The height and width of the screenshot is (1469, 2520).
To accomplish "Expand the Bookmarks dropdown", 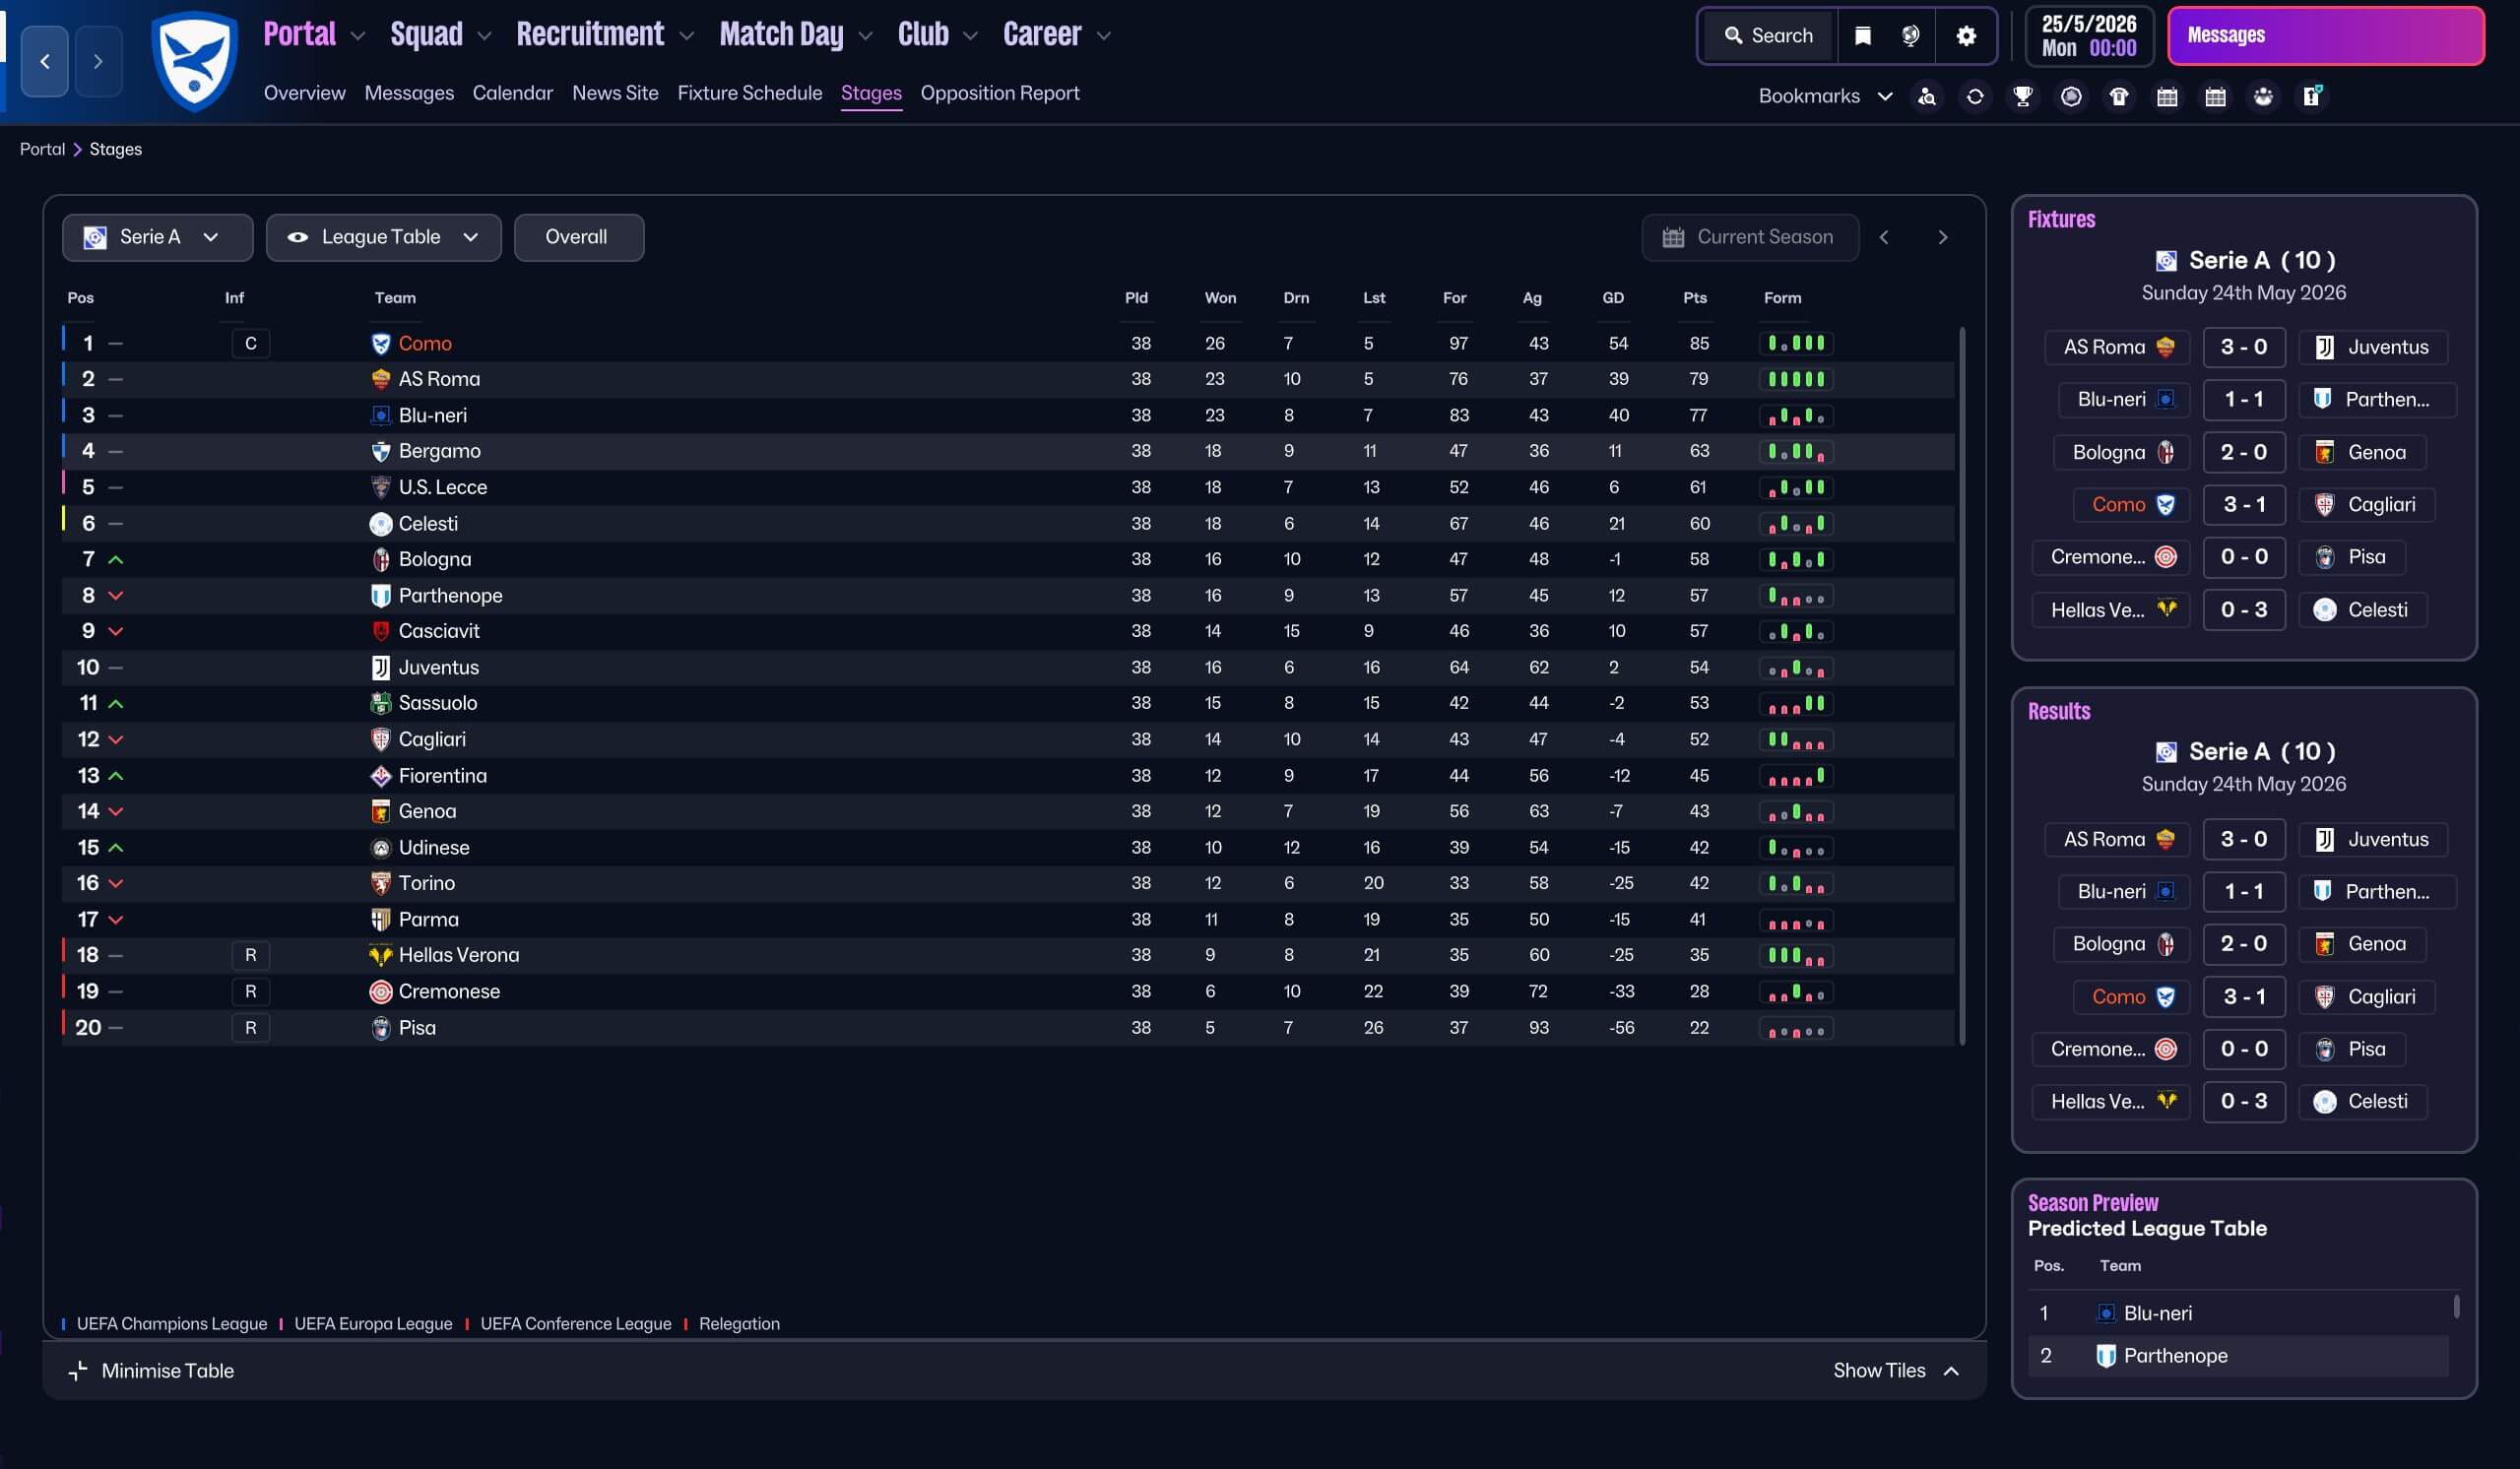I will click(x=1824, y=96).
